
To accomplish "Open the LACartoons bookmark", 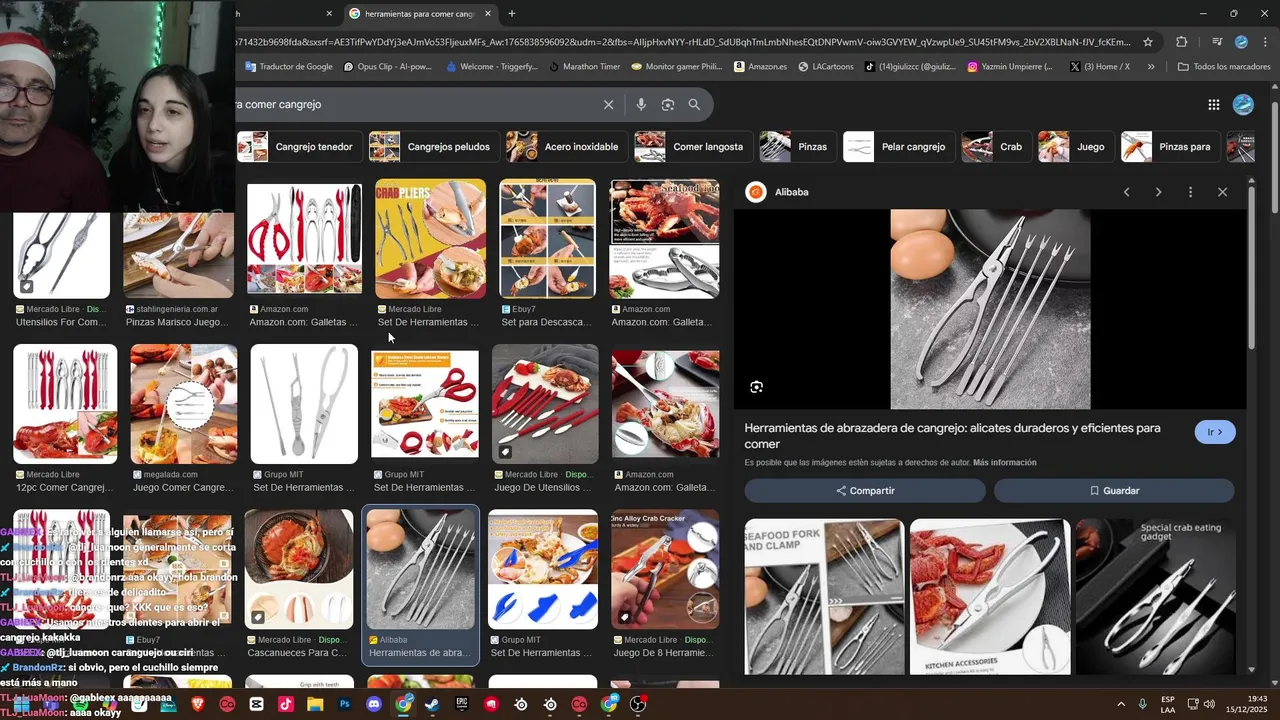I will pyautogui.click(x=825, y=67).
